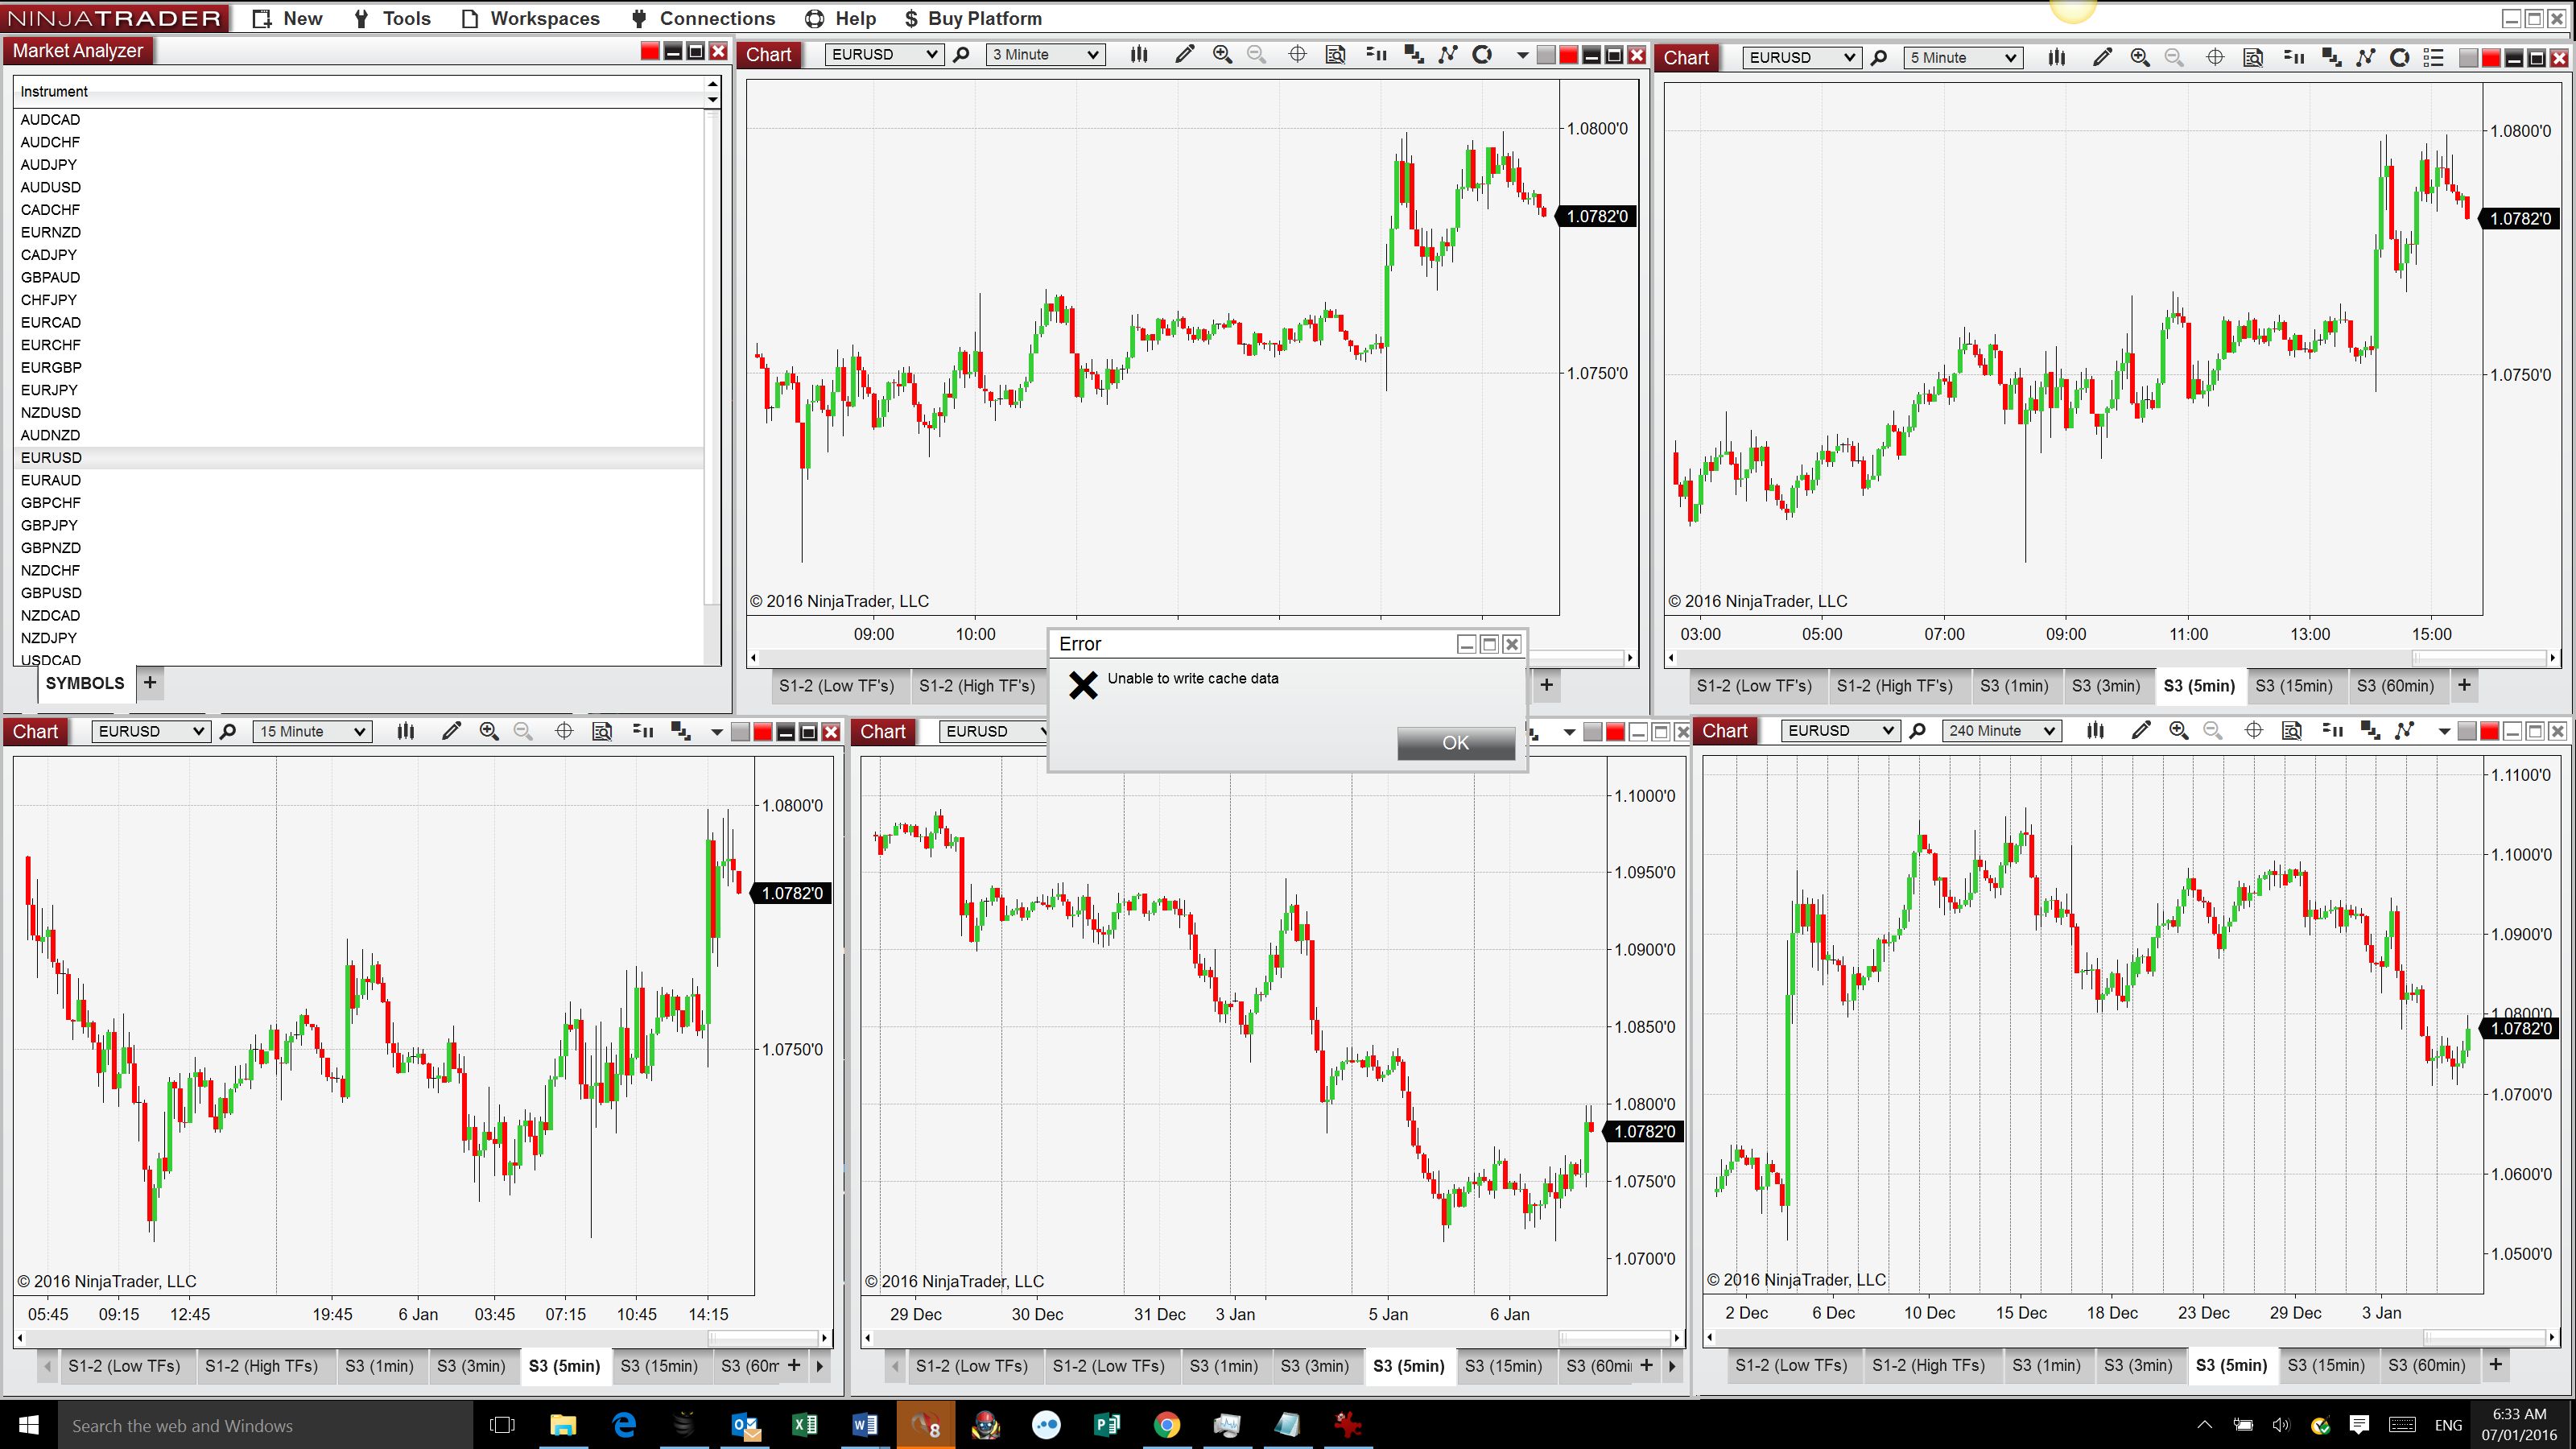Image resolution: width=2576 pixels, height=1449 pixels.
Task: Select the drawing pencil tool in 3 Minute chart
Action: [x=1184, y=55]
